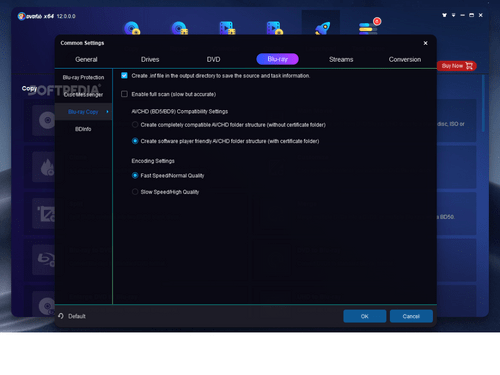Check the create .inf file option
Image resolution: width=500 pixels, height=375 pixels.
124,75
